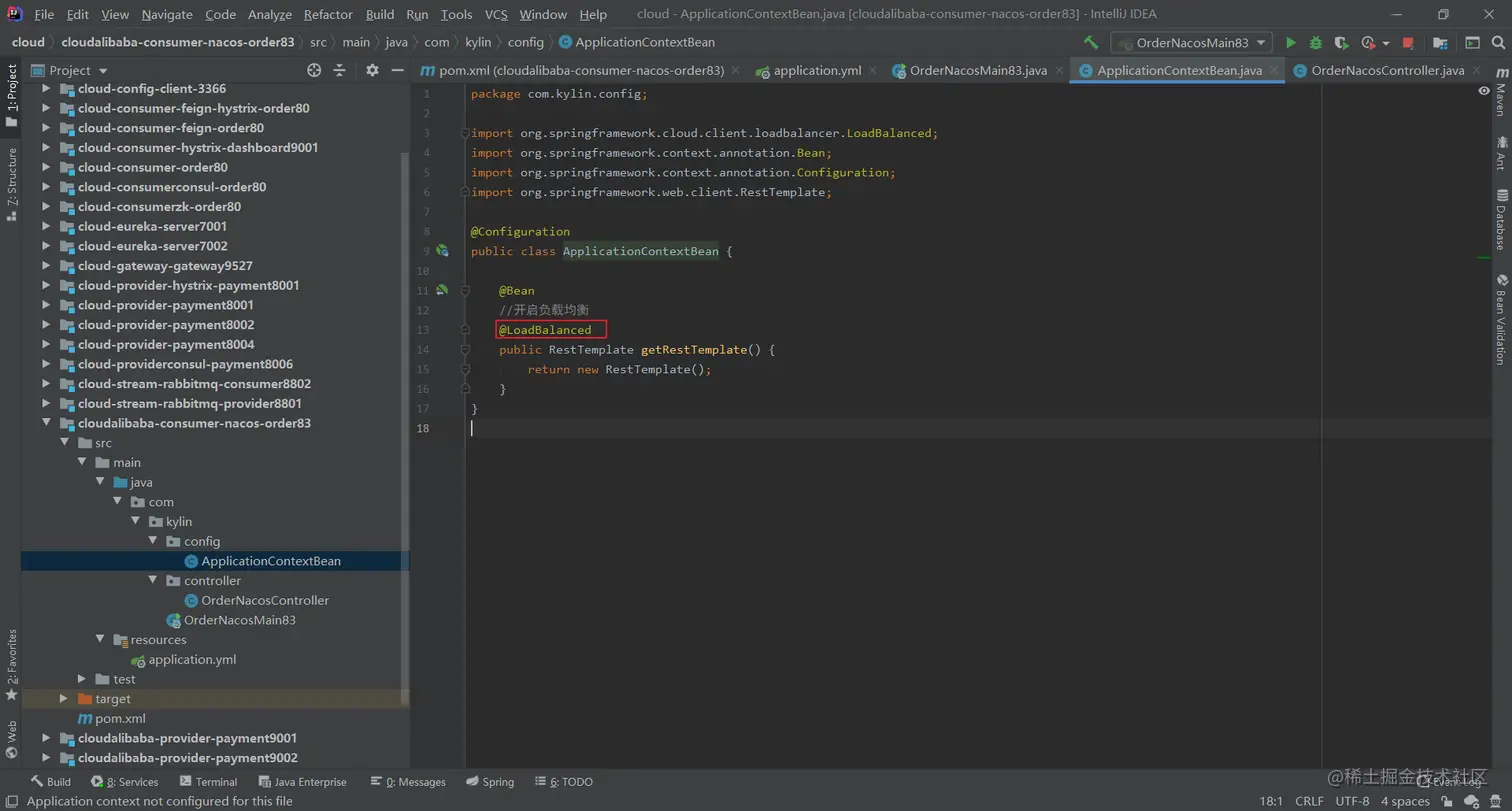The width and height of the screenshot is (1512, 811).
Task: Open the Build tool window
Action: [50, 782]
